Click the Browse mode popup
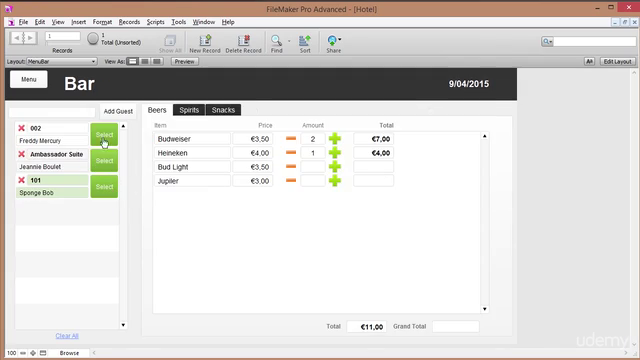Screen dimensions: 640x360 coord(69,353)
